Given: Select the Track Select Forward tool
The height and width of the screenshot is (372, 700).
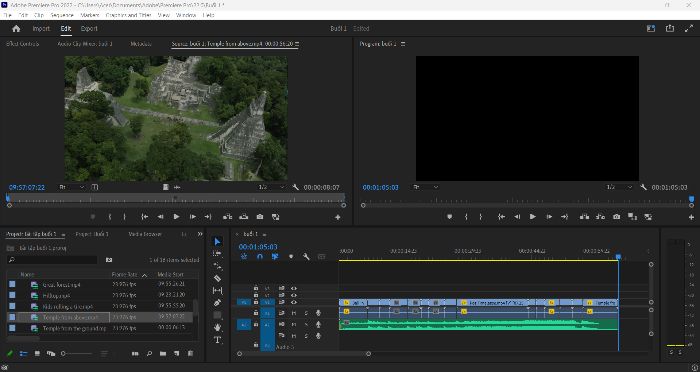Looking at the screenshot, I should click(x=217, y=254).
